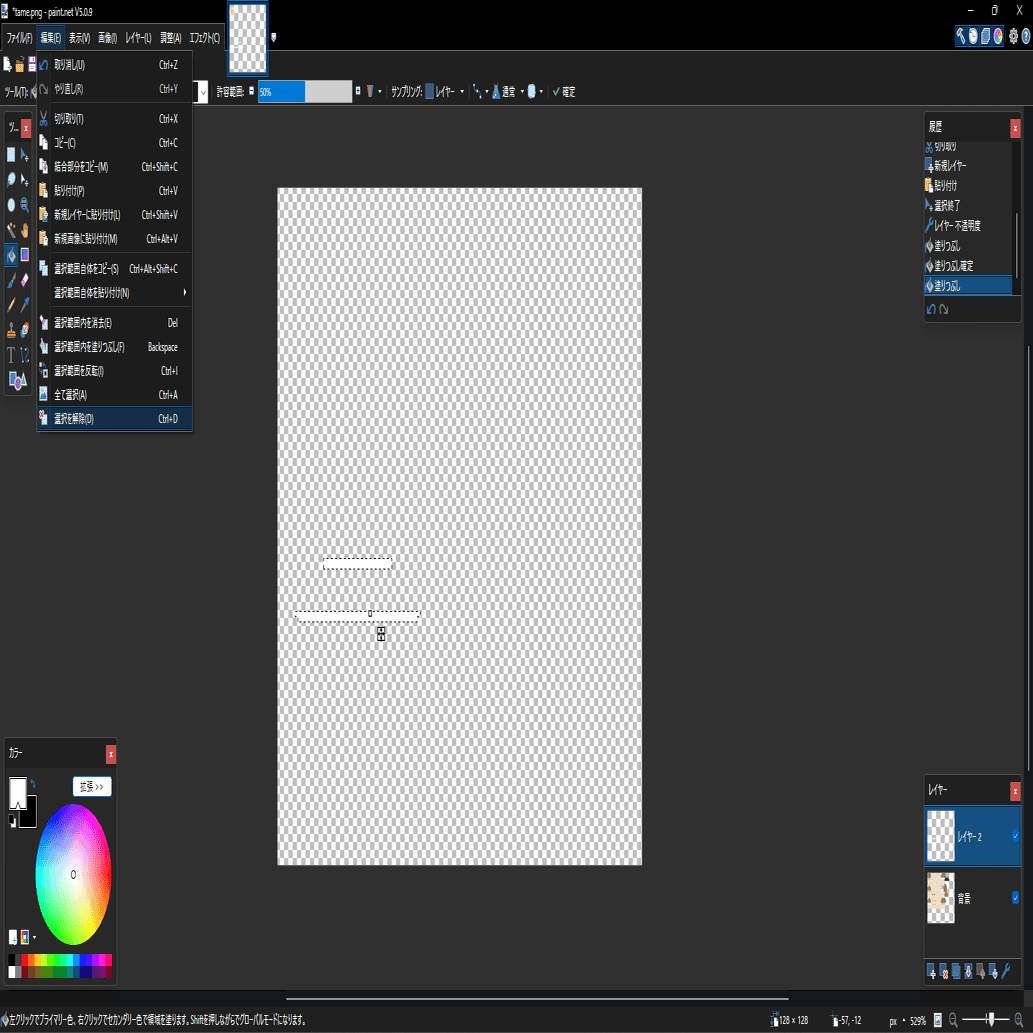Select the tame.png image thumbnail
Screen dimensions: 1033x1033
pos(248,38)
